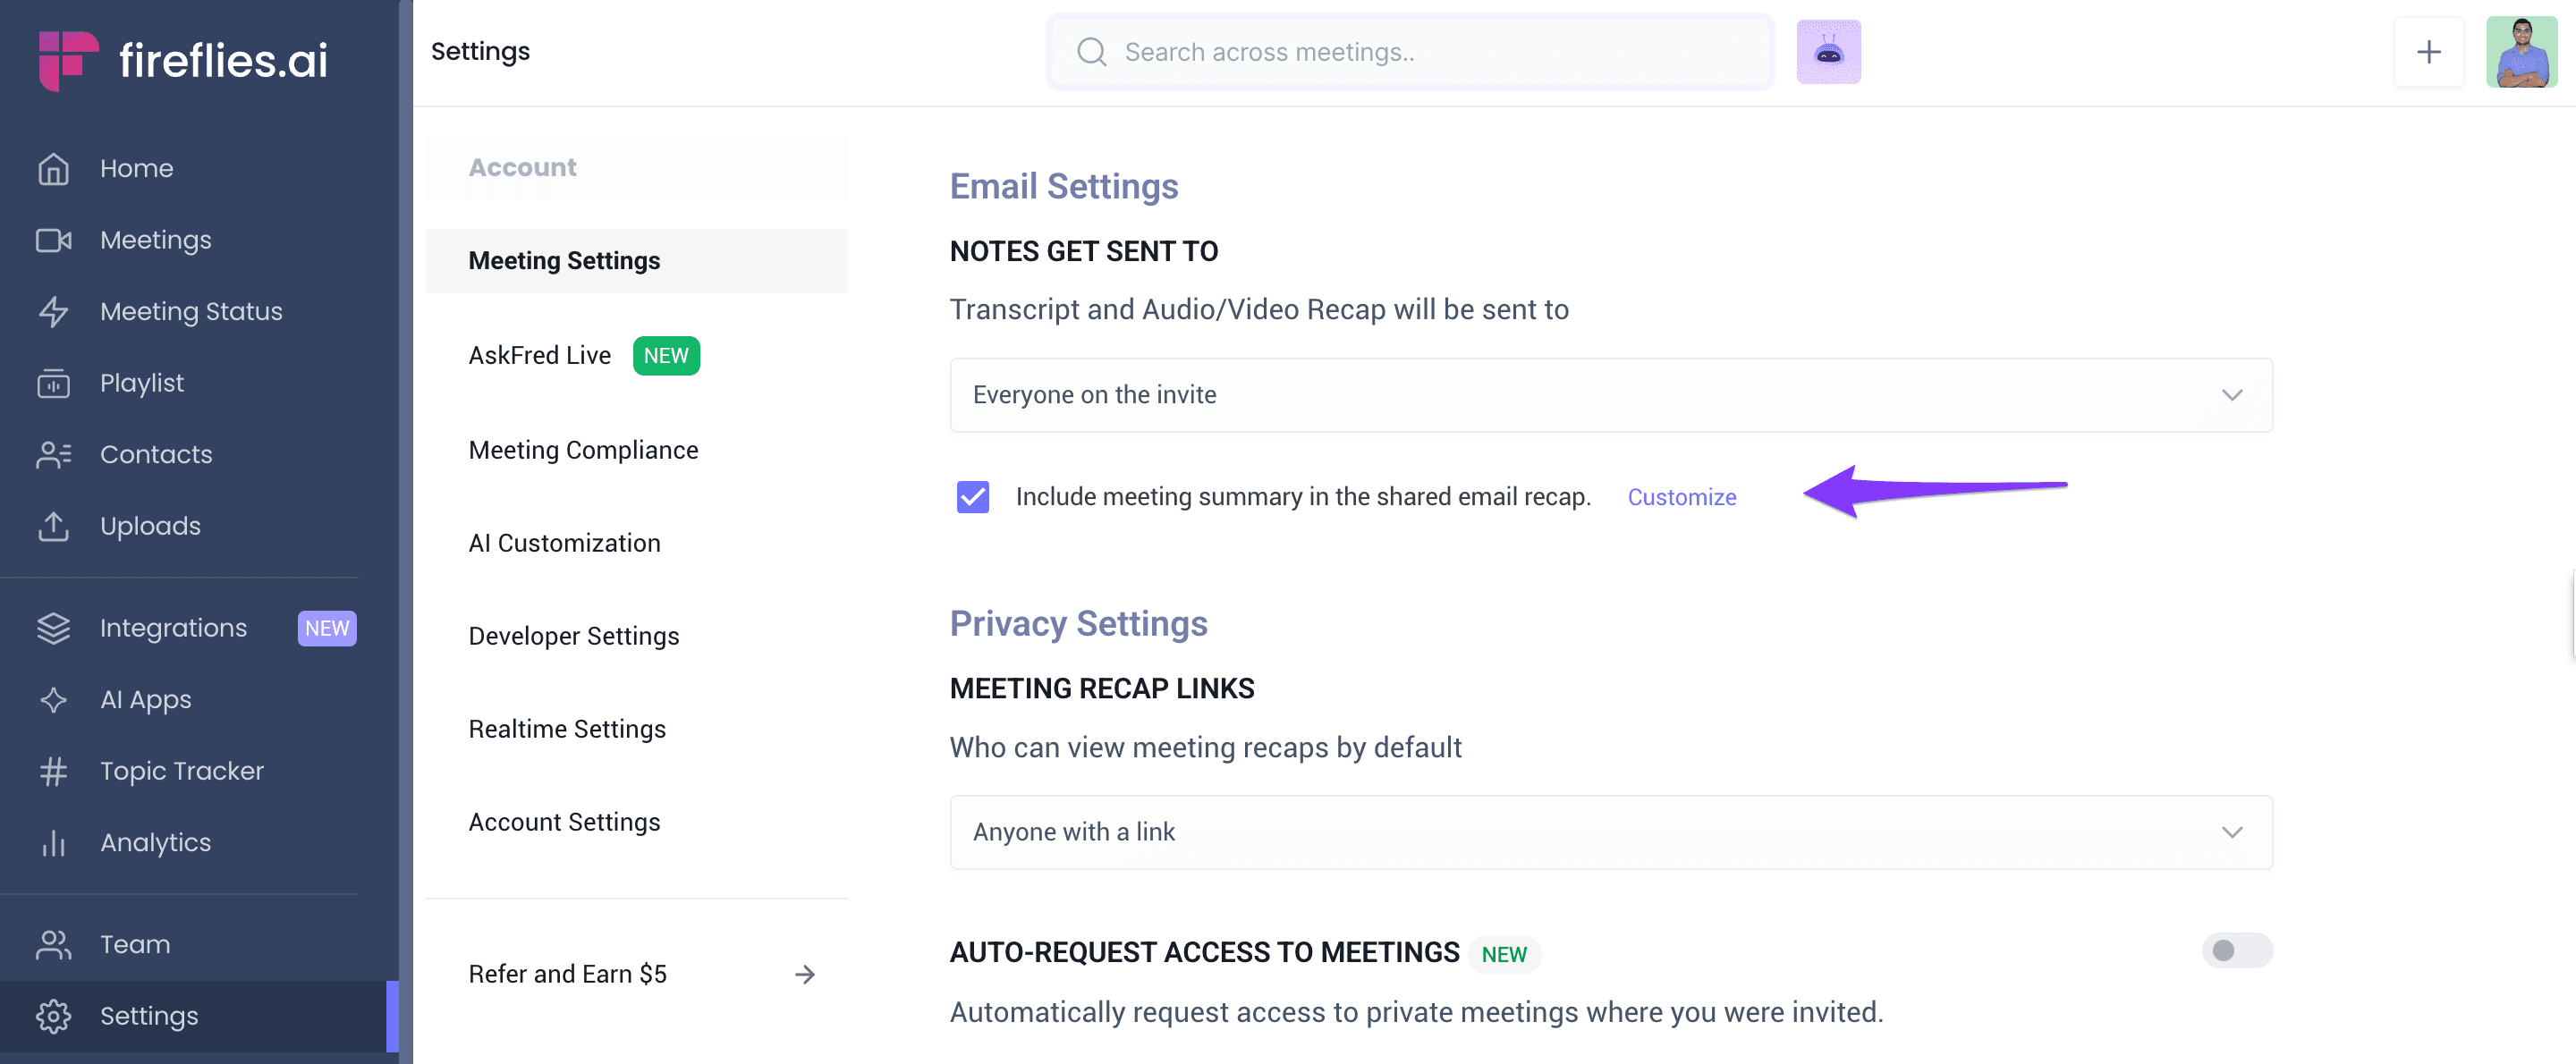Expand the meeting recap links chevron

(2231, 832)
